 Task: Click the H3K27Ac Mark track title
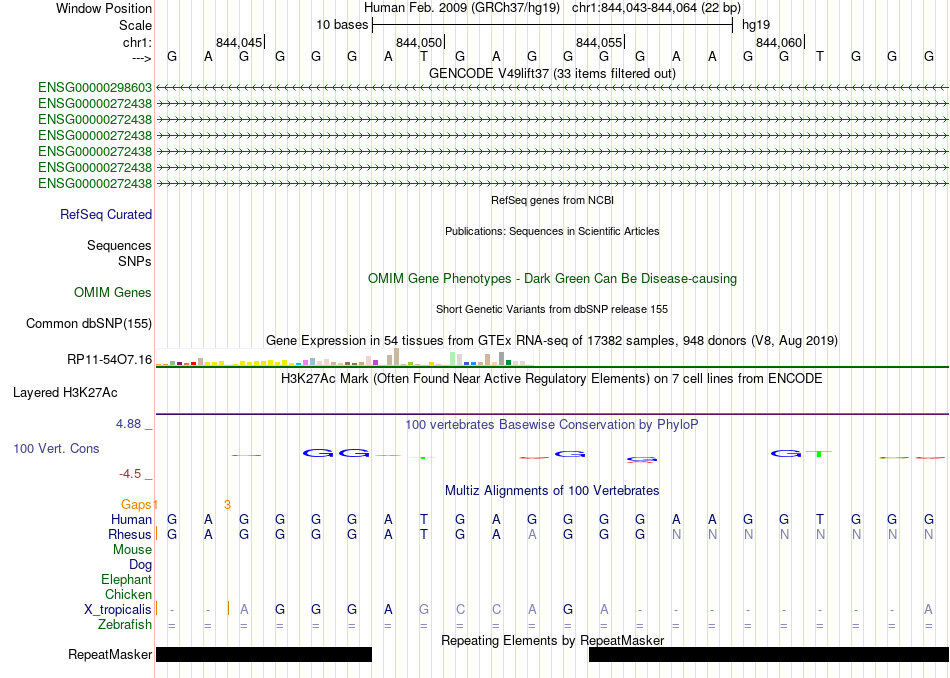(x=552, y=379)
